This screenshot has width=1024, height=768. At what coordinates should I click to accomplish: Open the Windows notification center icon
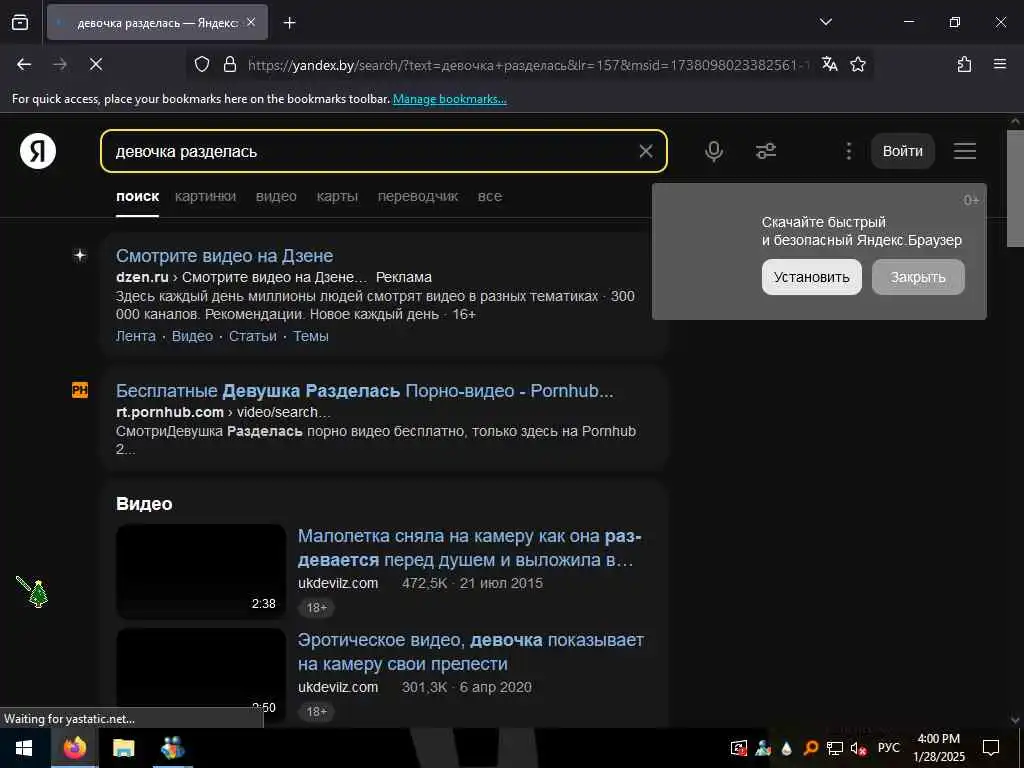(x=991, y=748)
